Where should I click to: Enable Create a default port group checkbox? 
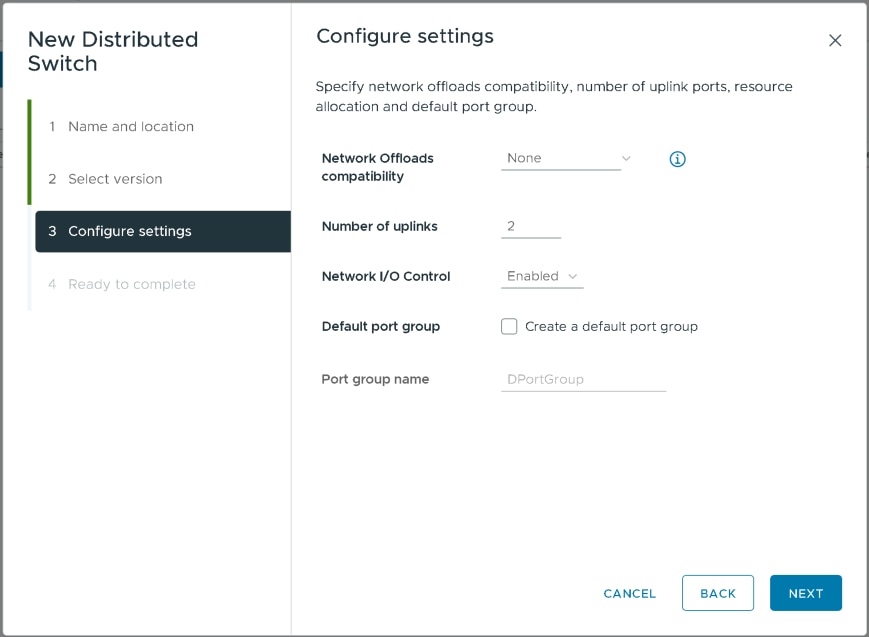[509, 327]
